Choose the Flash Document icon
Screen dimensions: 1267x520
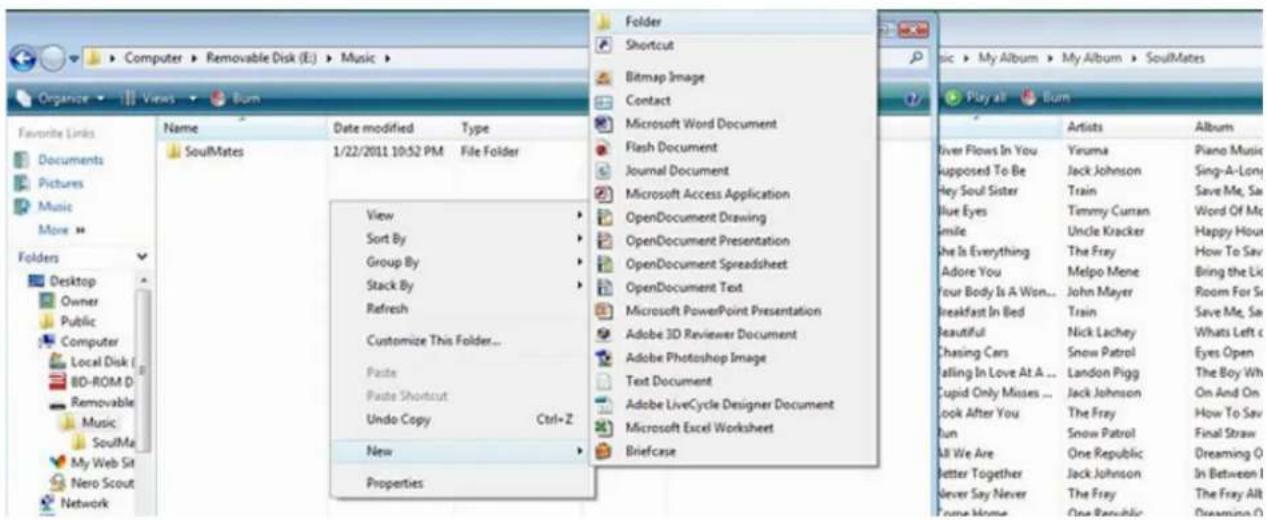[603, 148]
